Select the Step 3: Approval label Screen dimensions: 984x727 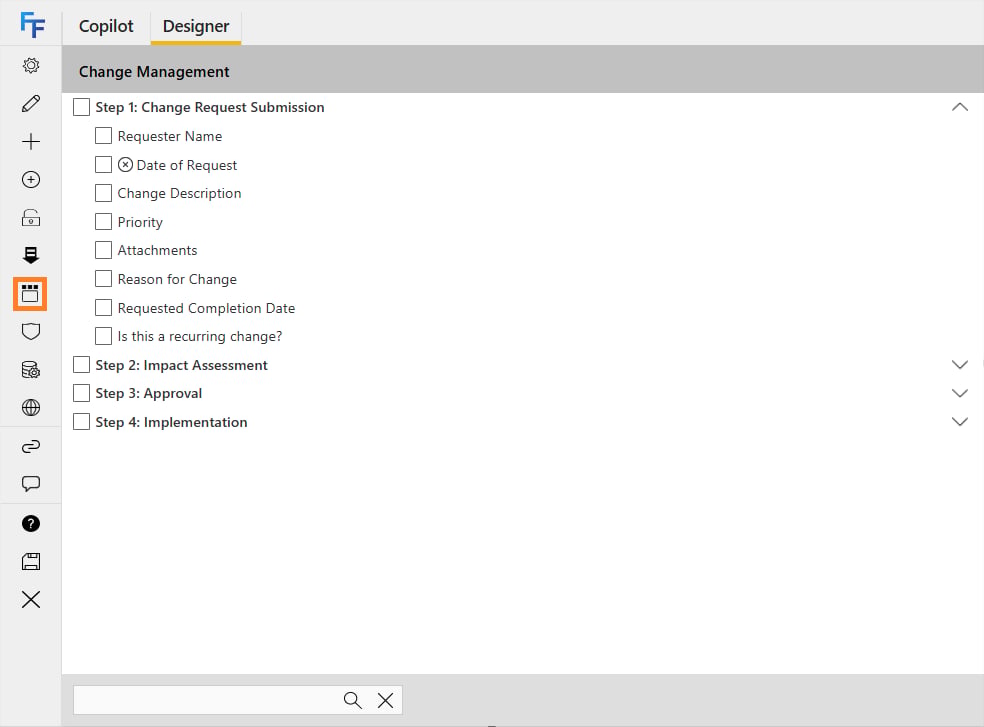tap(149, 394)
